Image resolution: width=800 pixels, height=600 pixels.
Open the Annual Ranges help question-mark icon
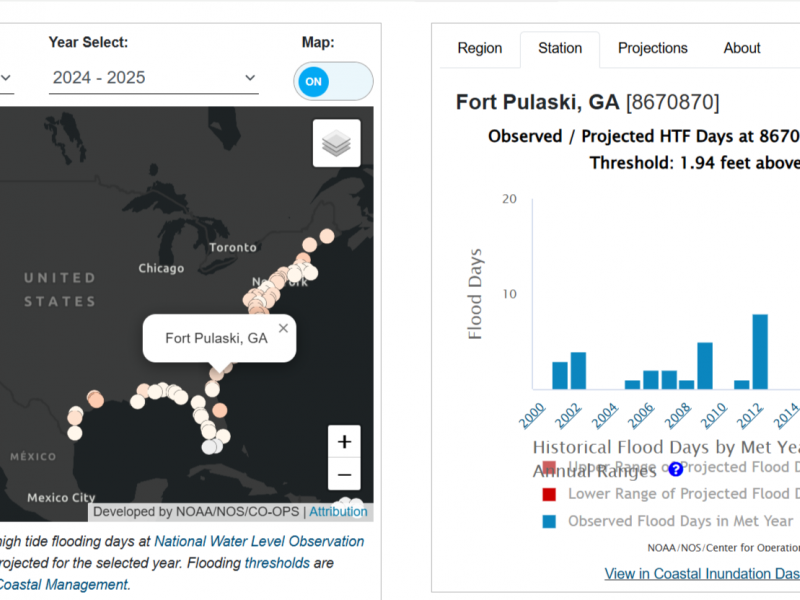coord(675,468)
